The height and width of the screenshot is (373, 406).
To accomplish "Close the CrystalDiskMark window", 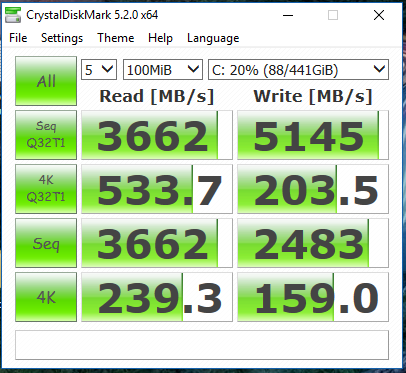I will 379,15.
